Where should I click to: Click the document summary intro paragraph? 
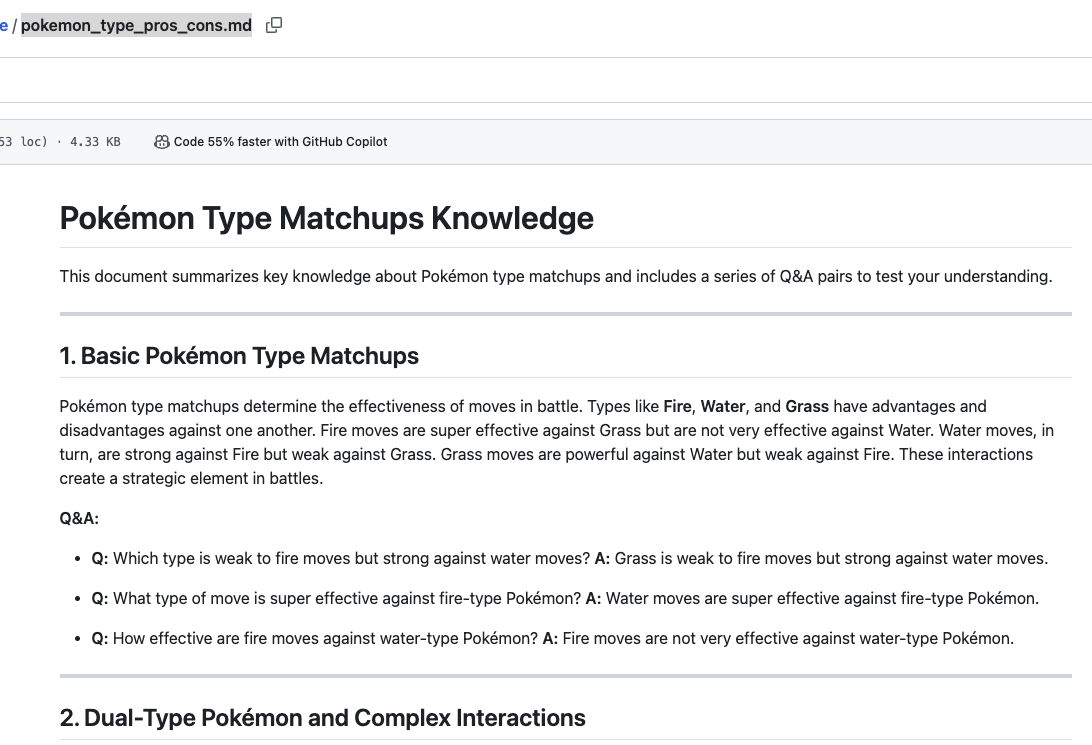(x=555, y=276)
